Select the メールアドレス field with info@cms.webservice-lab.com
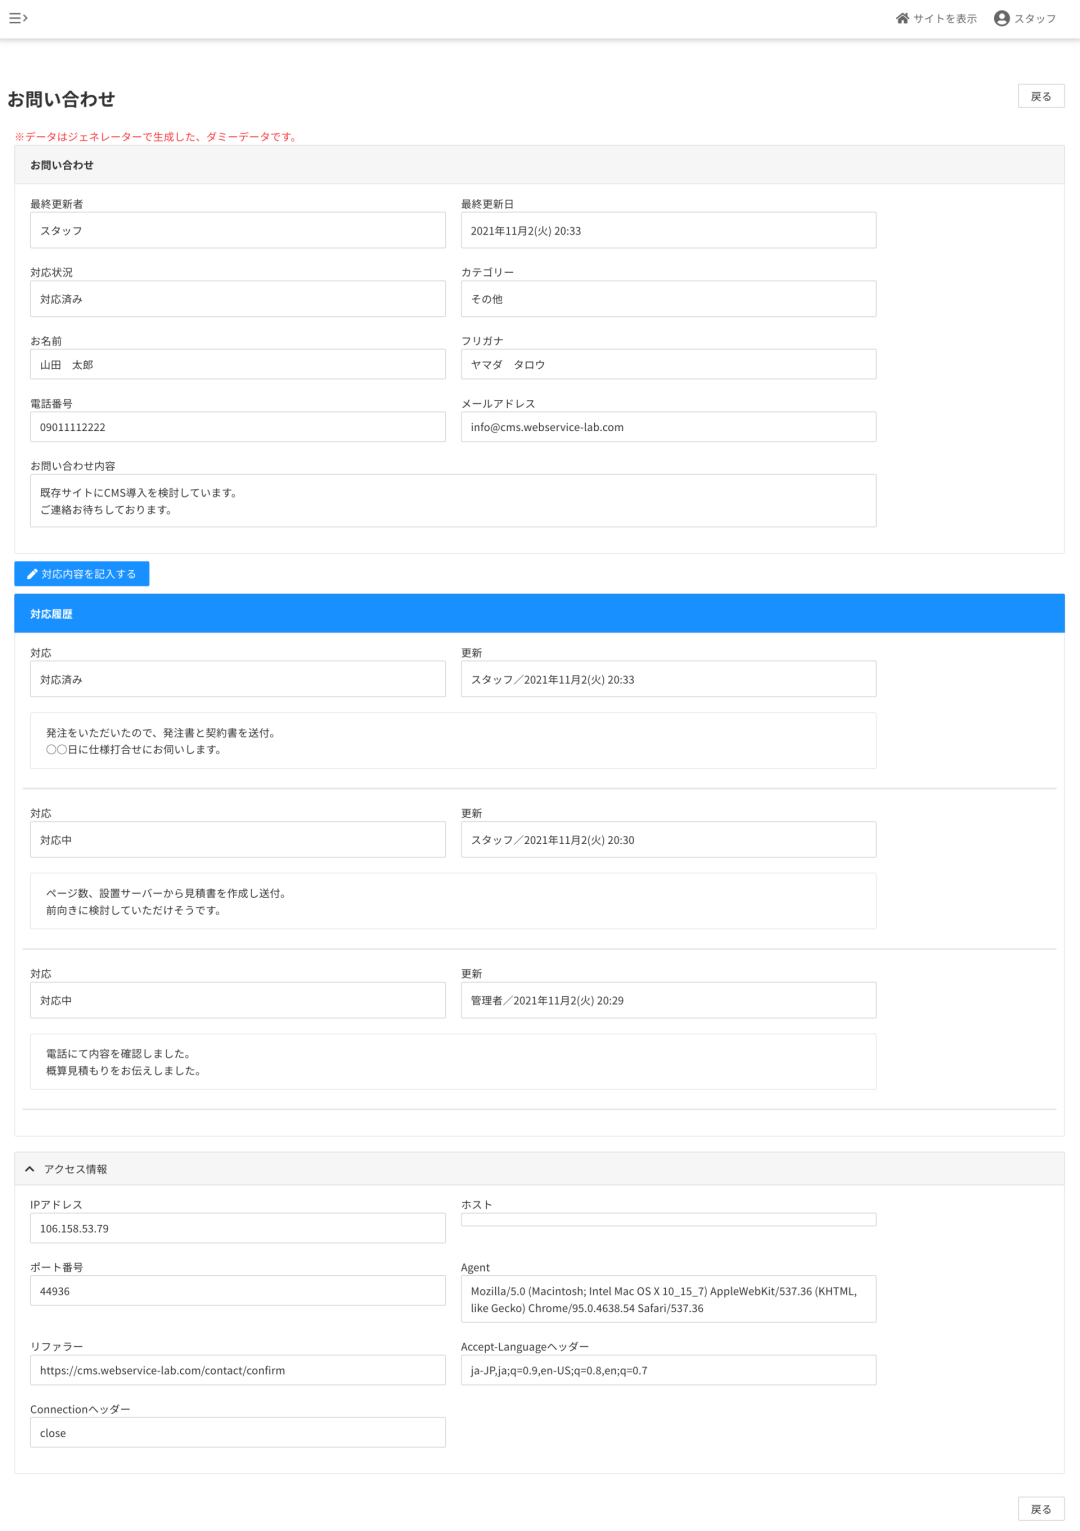Screen dimensions: 1080x1531 coord(667,426)
